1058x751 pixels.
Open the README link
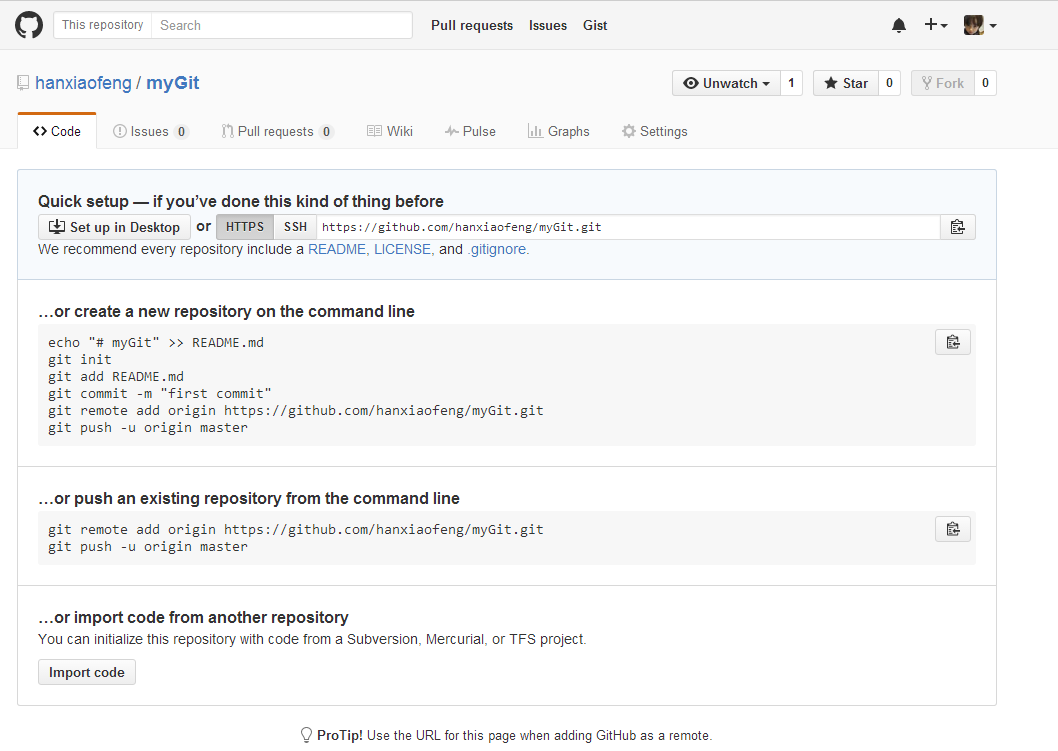(x=338, y=249)
